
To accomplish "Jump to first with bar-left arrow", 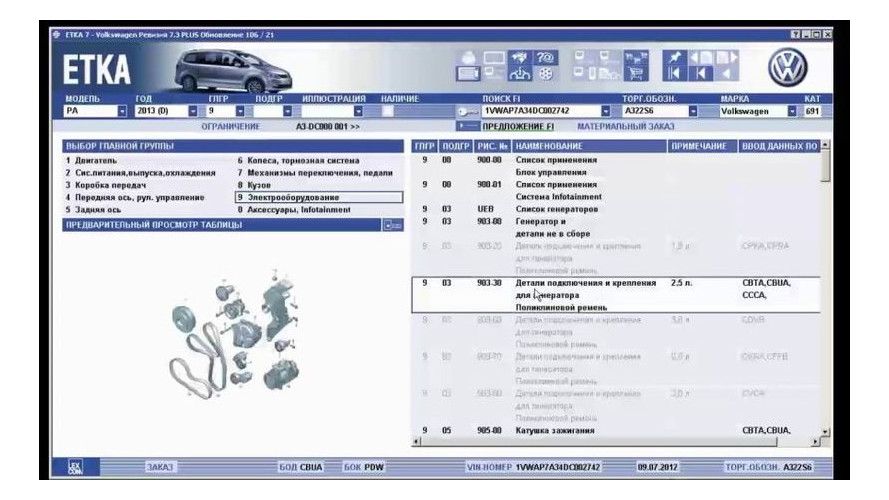I will point(675,74).
